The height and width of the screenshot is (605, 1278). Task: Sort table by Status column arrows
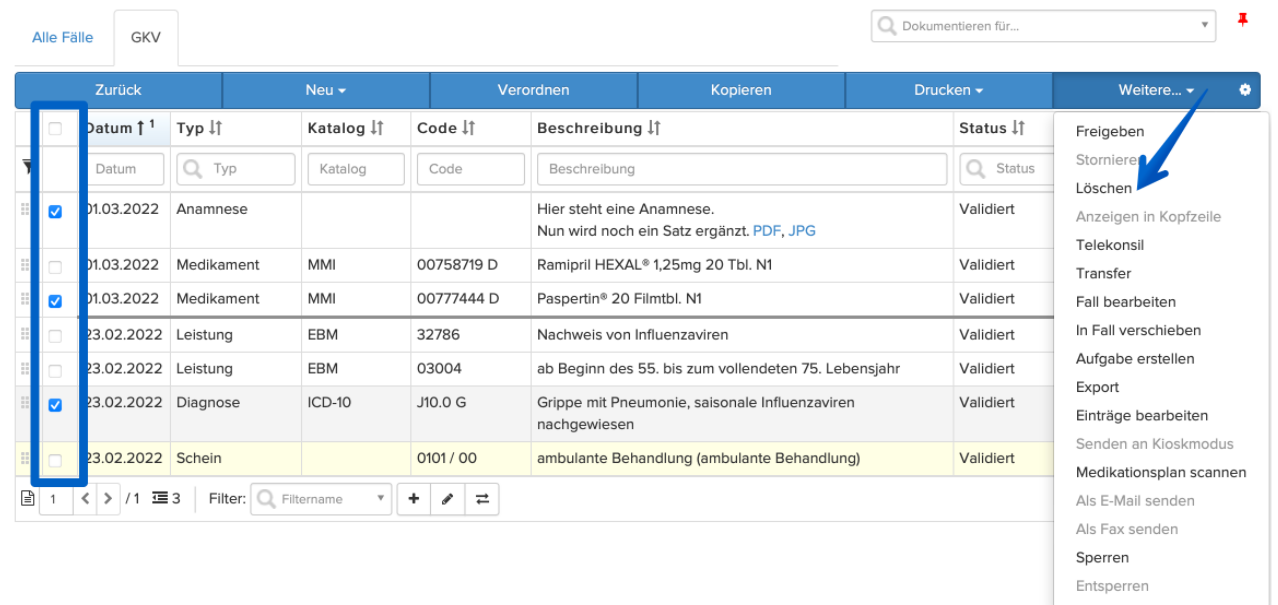pyautogui.click(x=1018, y=128)
